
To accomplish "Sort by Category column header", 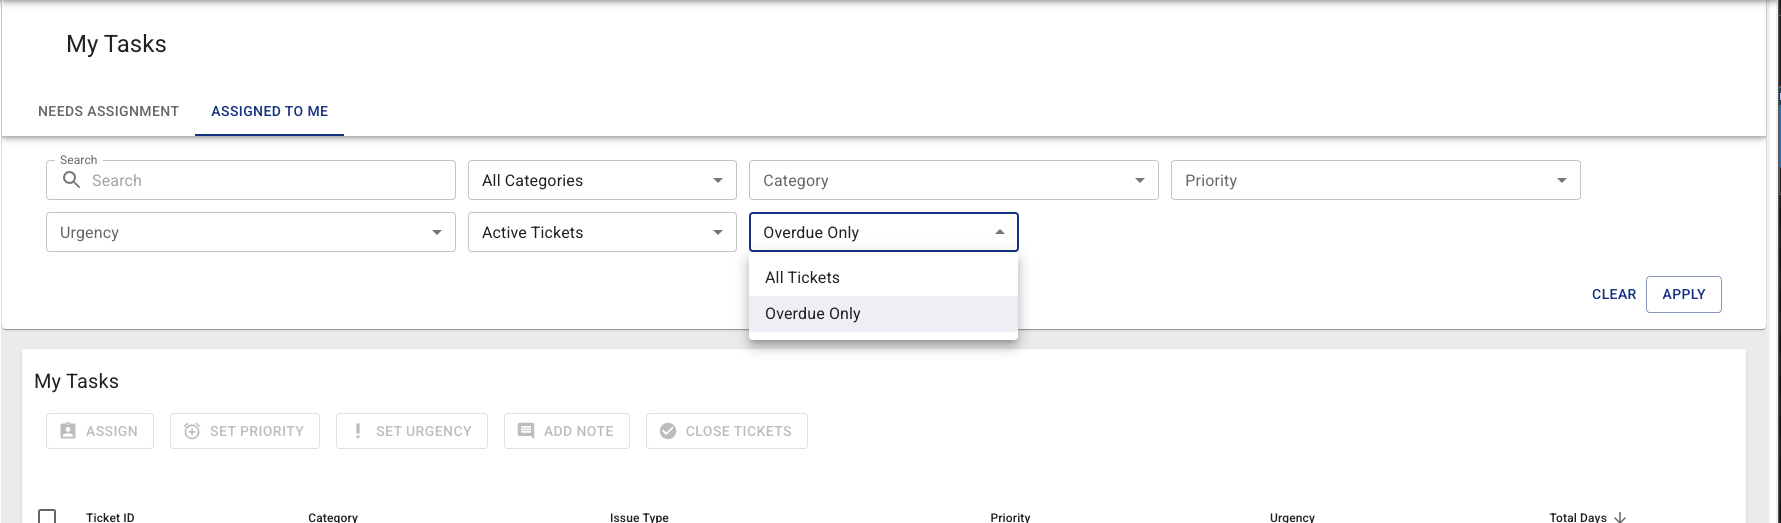I will tap(333, 517).
